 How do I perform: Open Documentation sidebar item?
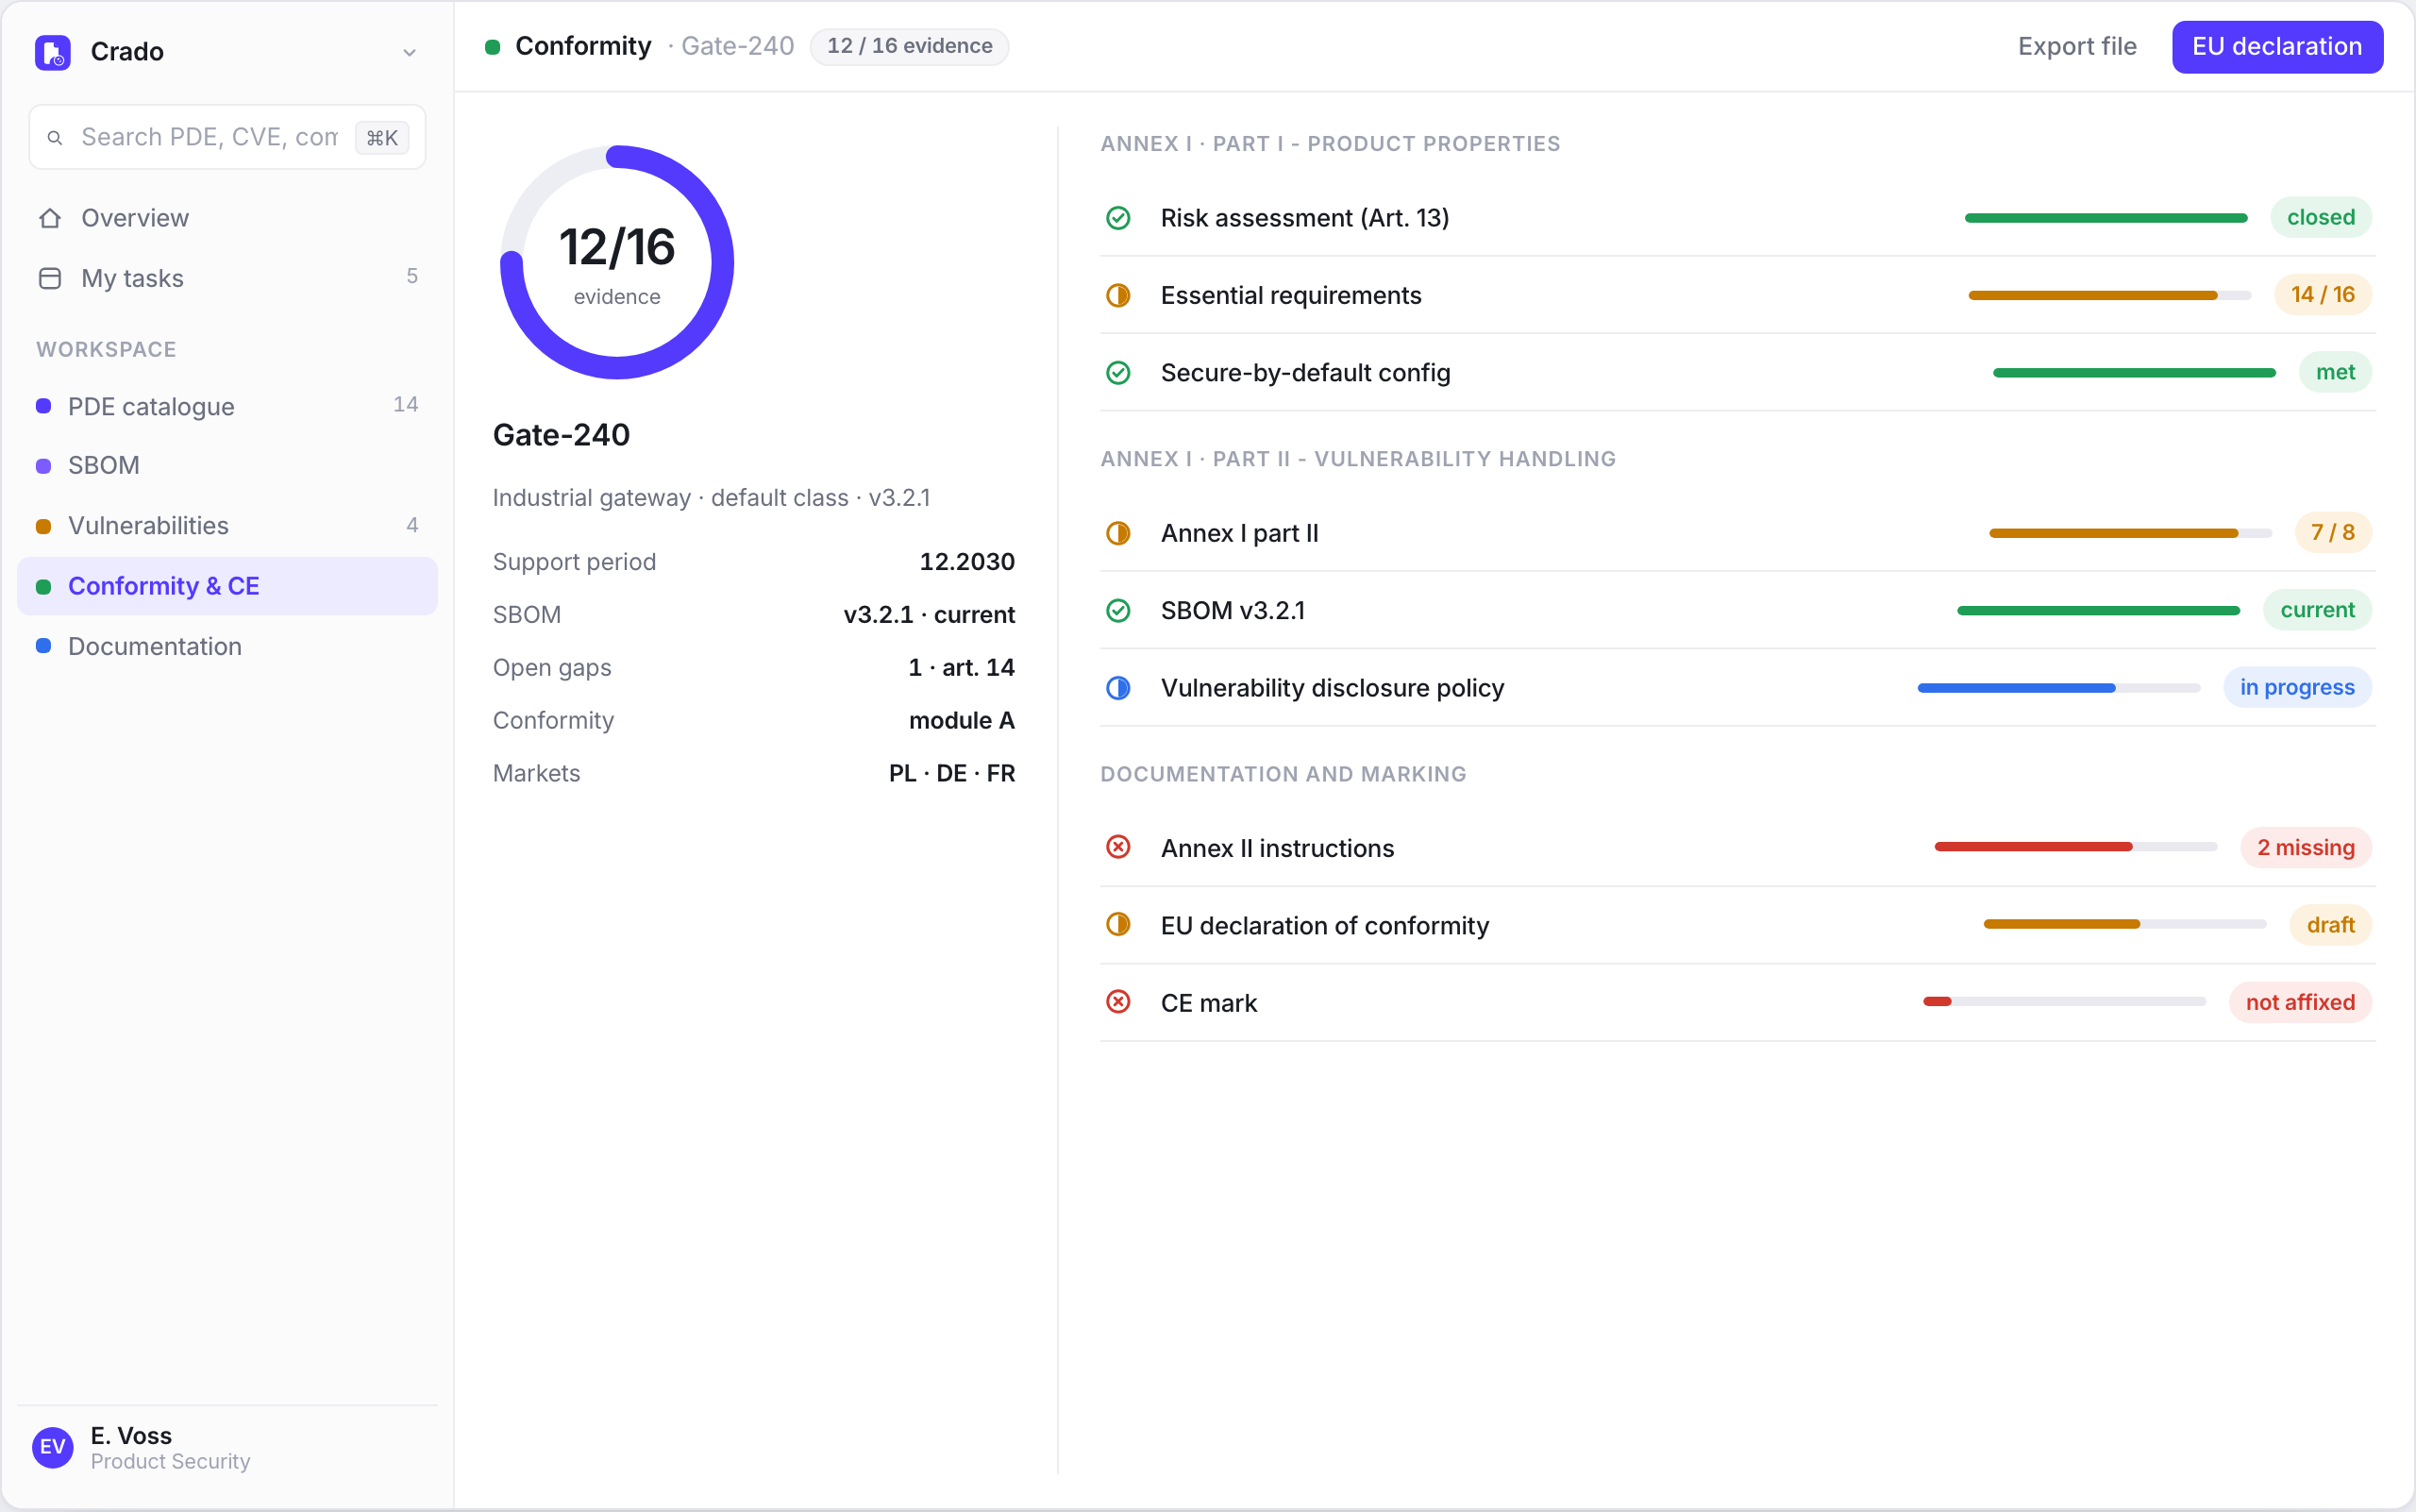click(x=227, y=646)
